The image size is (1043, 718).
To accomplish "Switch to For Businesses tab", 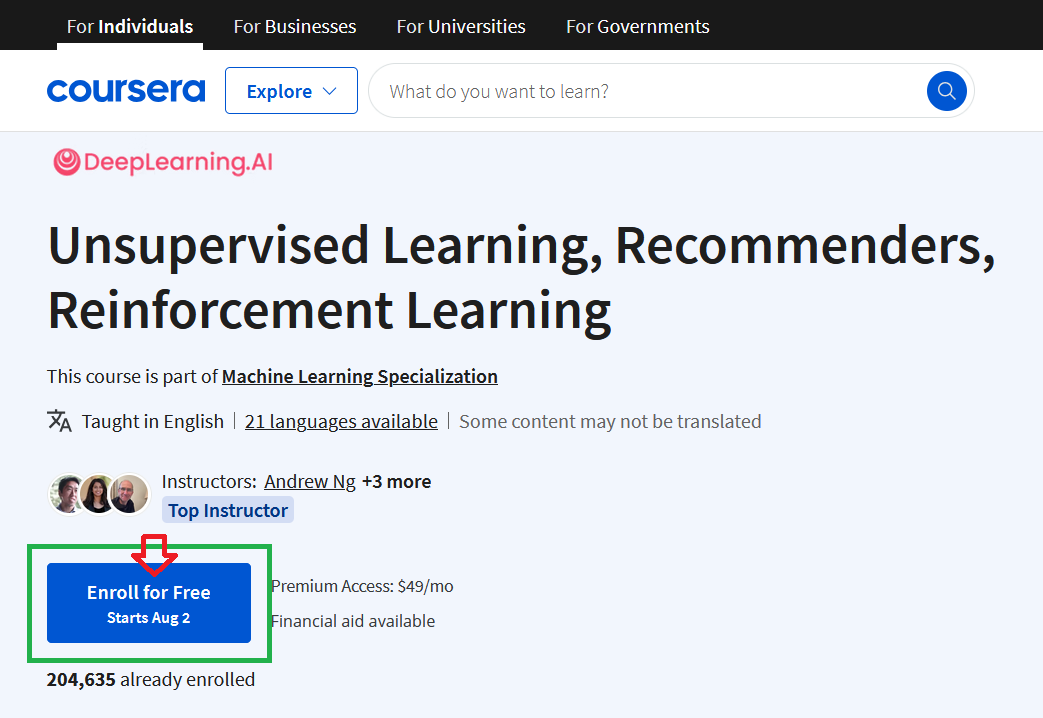I will (x=295, y=27).
